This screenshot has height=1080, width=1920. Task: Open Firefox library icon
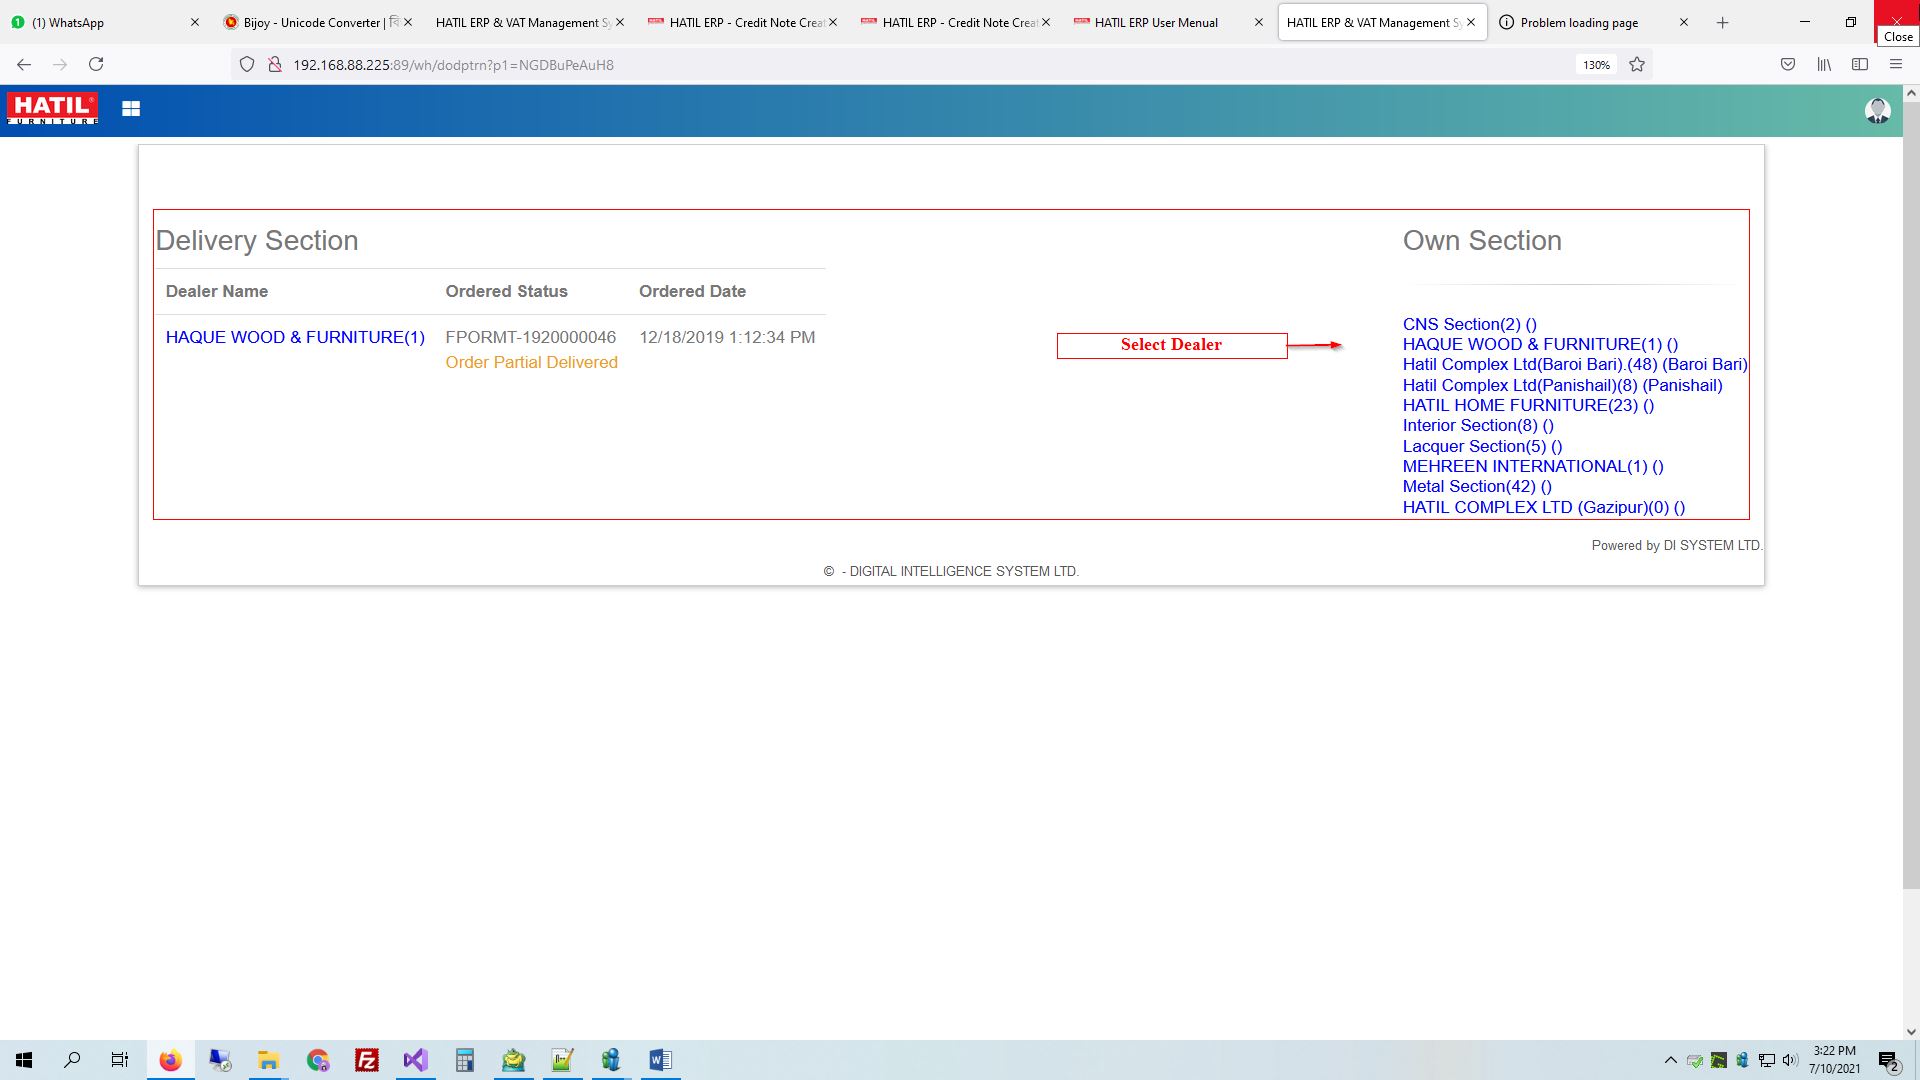[1824, 64]
